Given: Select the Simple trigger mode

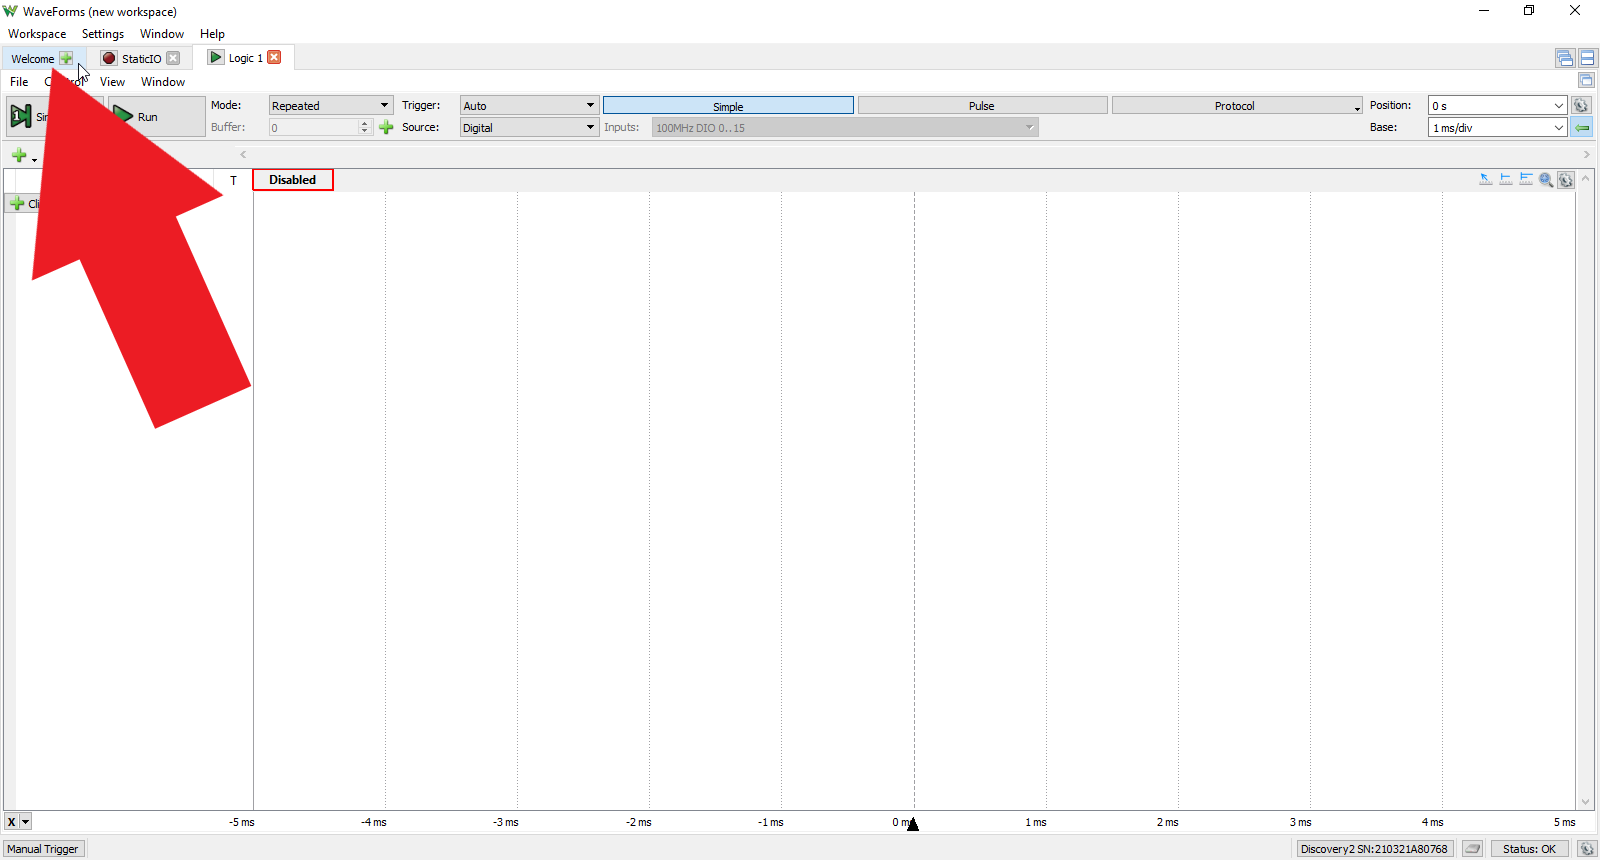Looking at the screenshot, I should tap(728, 106).
